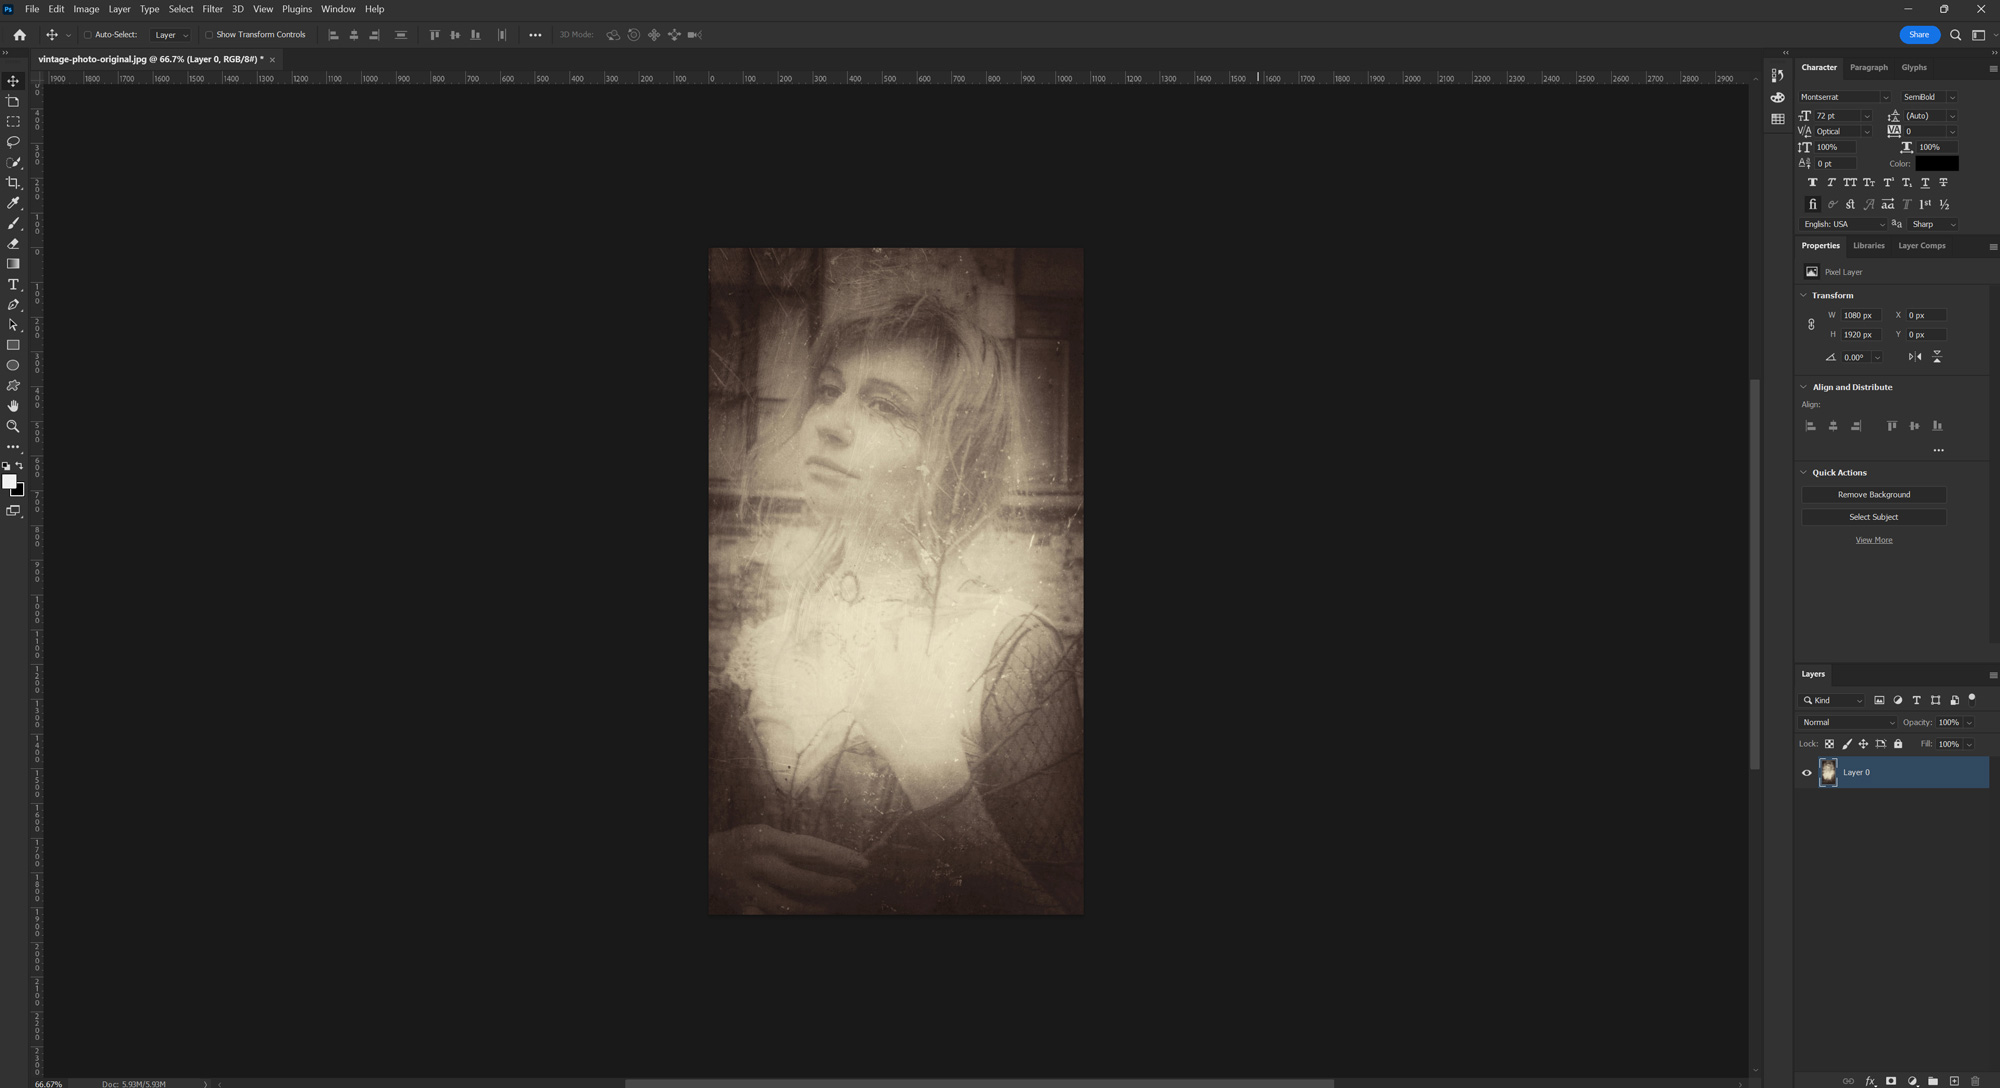Click the Select Subject button

pos(1873,517)
